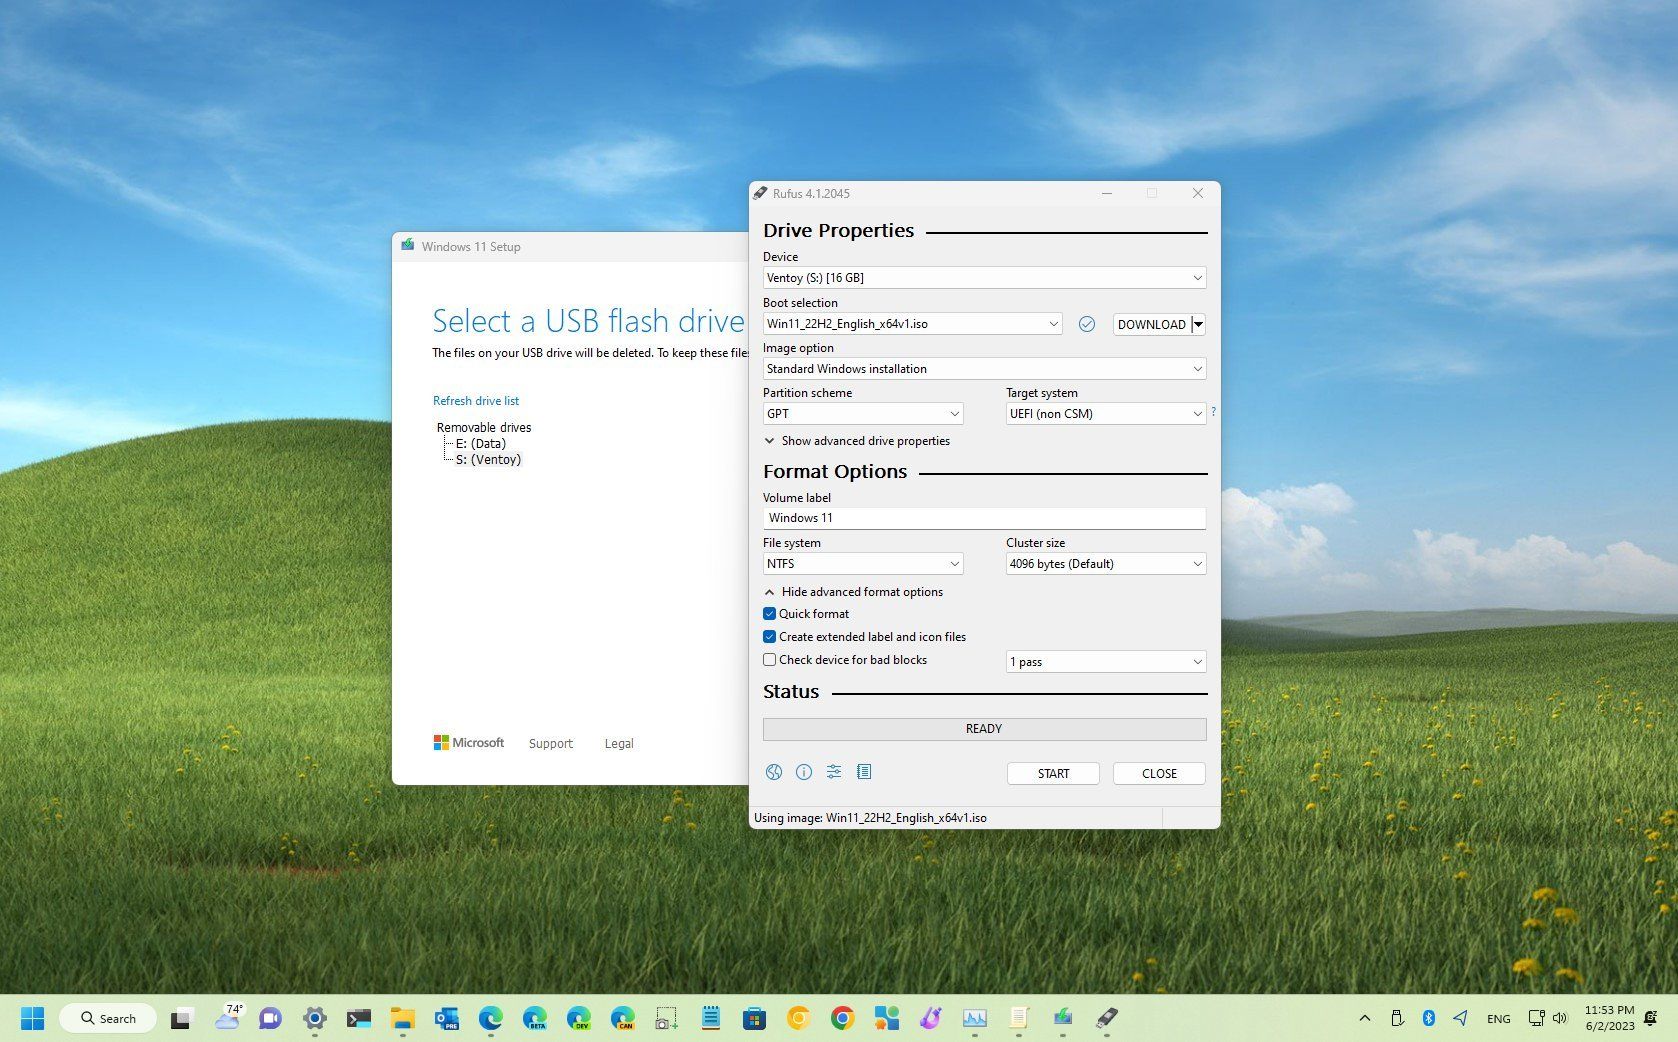Open Rufus language selection globe icon
The width and height of the screenshot is (1678, 1042).
click(773, 772)
